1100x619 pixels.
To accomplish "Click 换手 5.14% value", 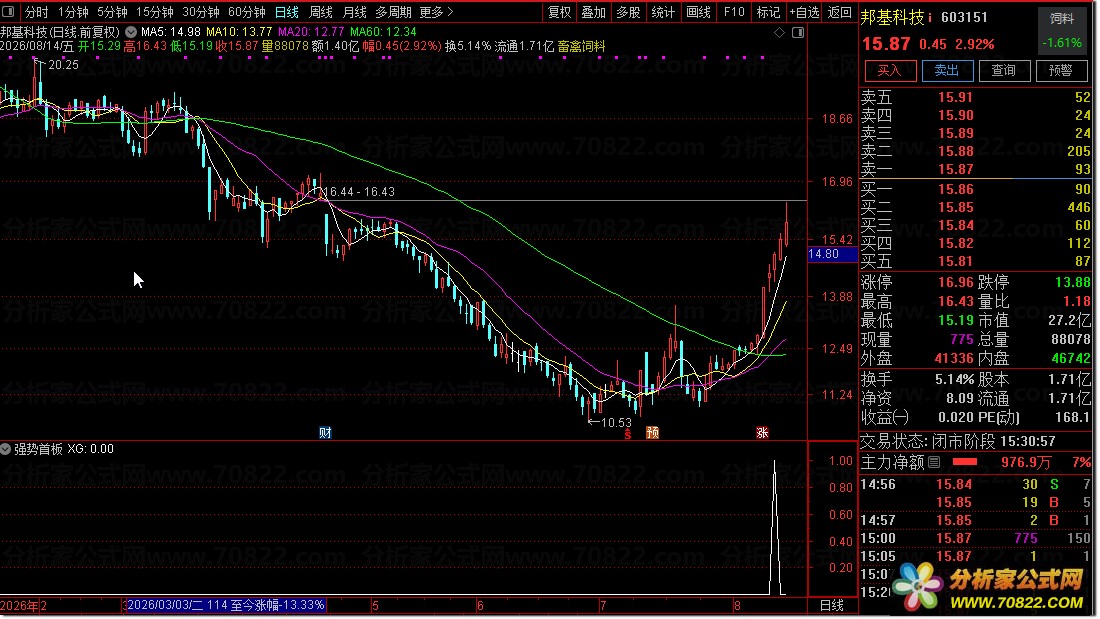I will coord(954,380).
